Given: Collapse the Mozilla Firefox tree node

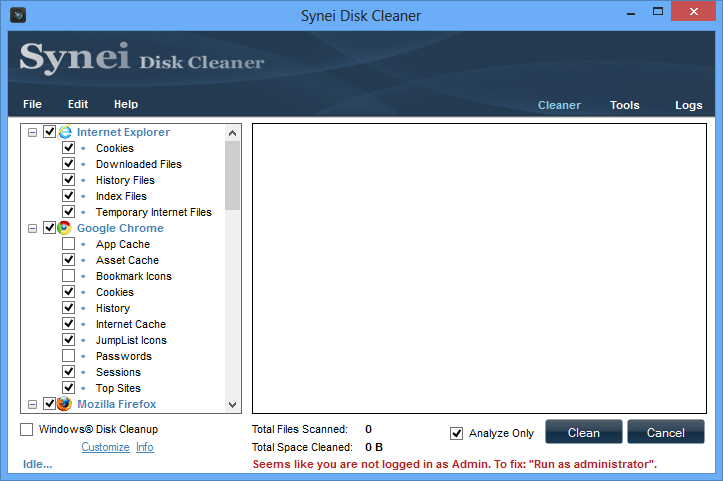Looking at the screenshot, I should point(32,404).
